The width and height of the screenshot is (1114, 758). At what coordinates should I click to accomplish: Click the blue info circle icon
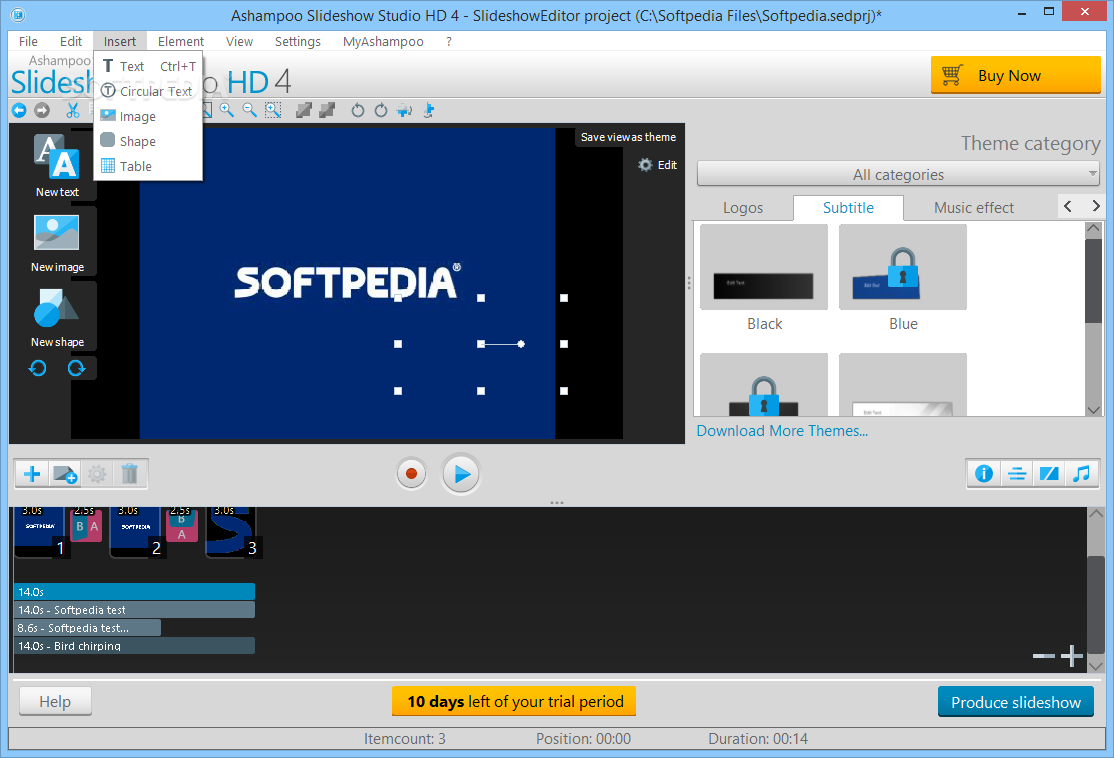984,474
